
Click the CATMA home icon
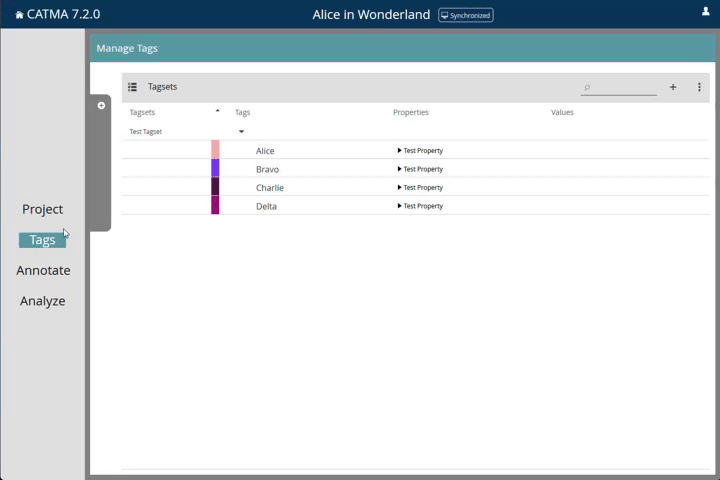point(19,15)
